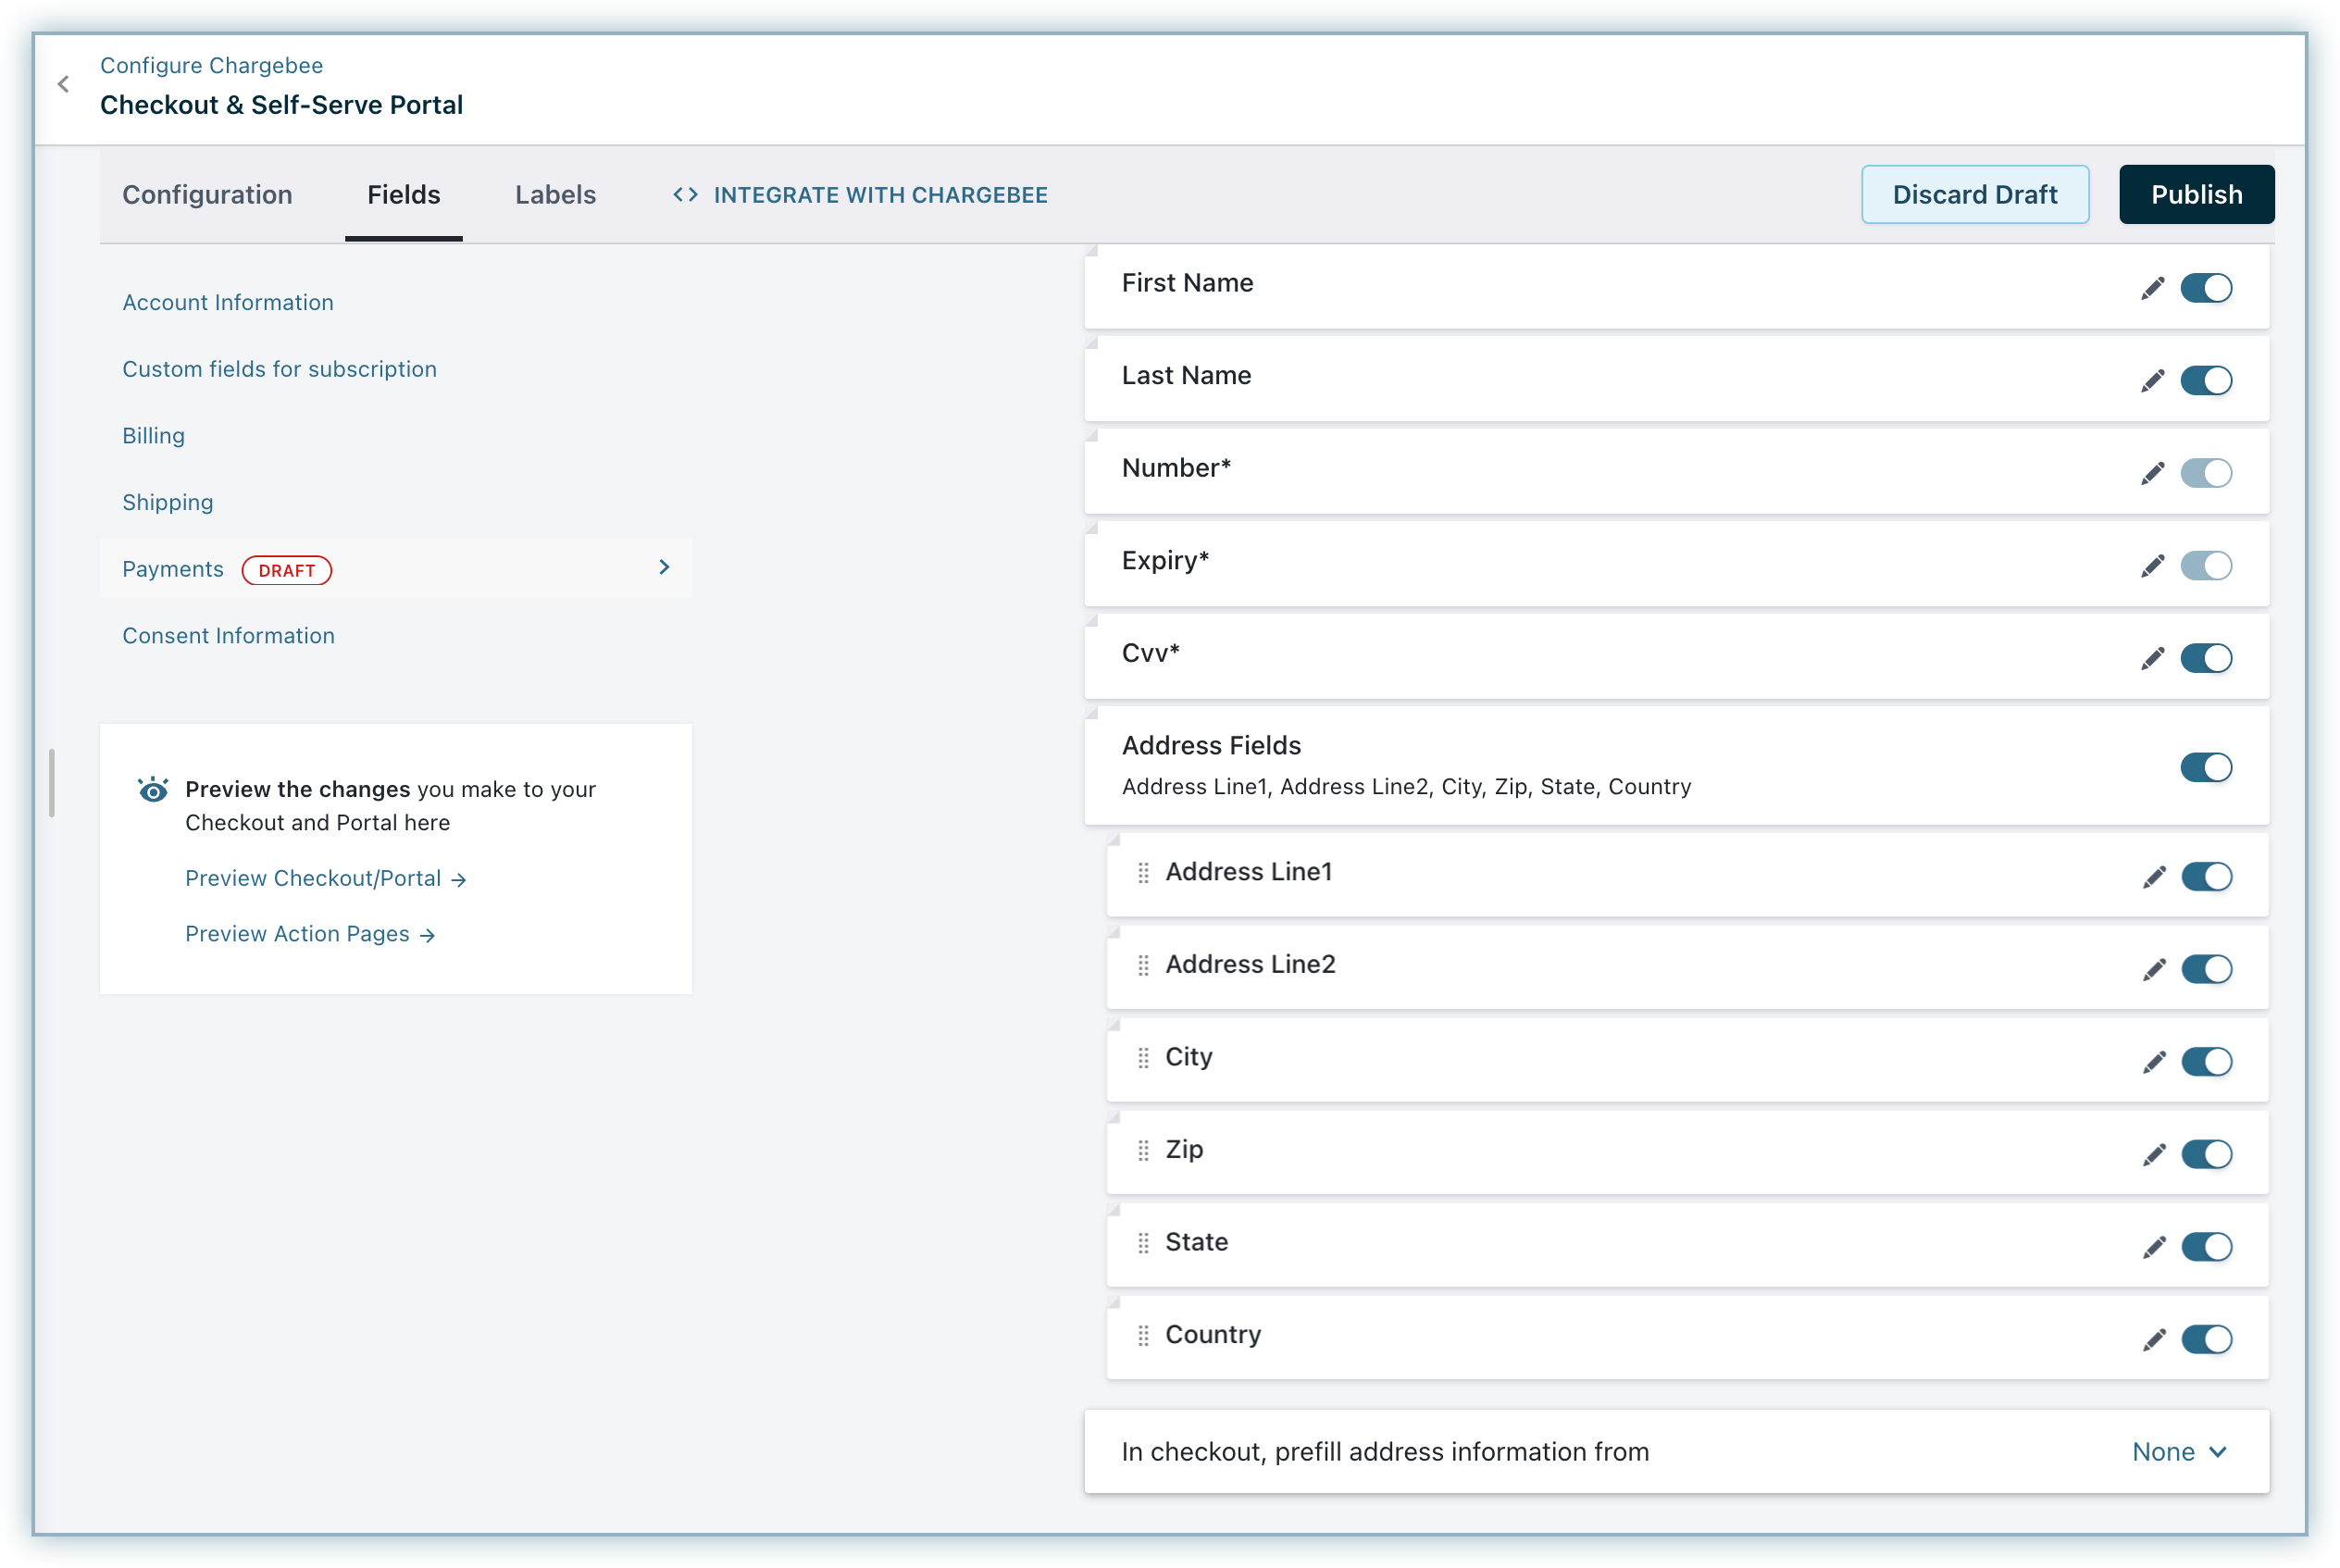Screen dimensions: 2340x1568
Task: Grab the drag handle next to Zip
Action: (1143, 1151)
